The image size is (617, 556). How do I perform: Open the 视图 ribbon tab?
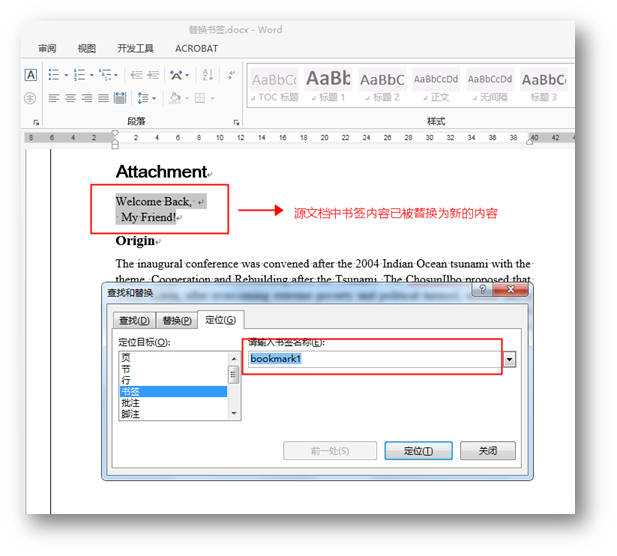coord(87,48)
